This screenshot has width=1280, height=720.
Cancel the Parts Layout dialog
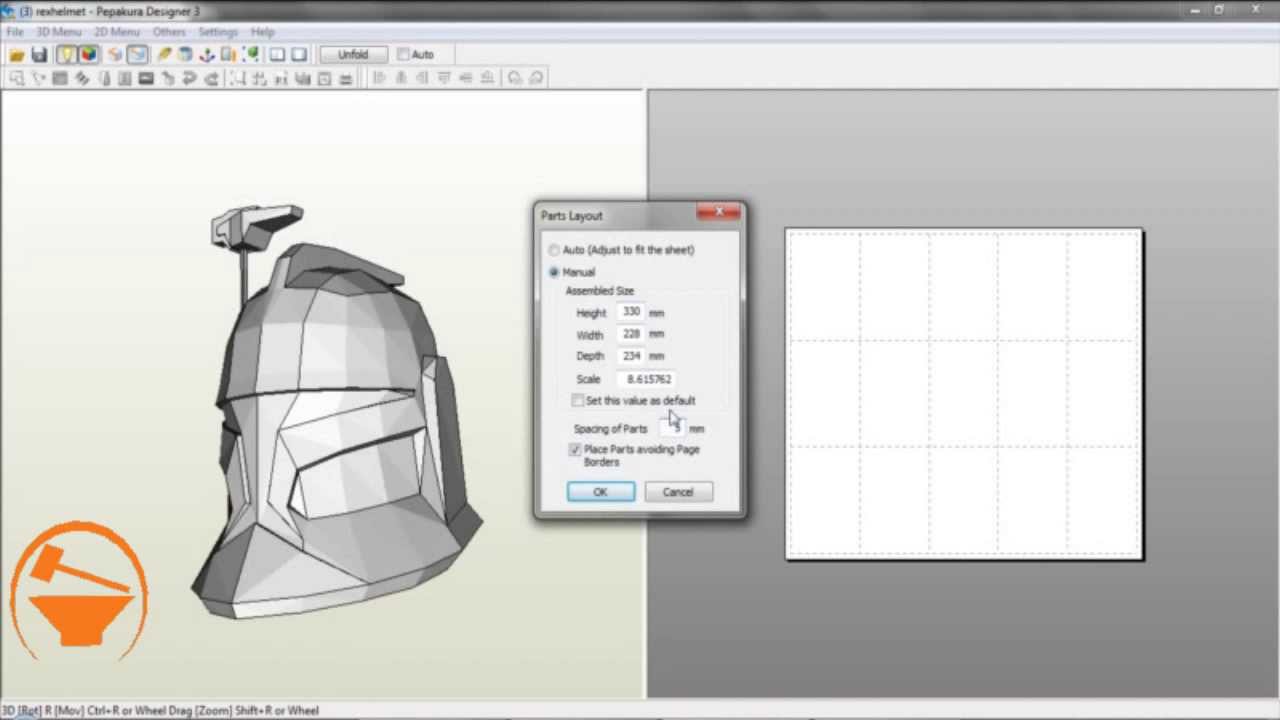[x=677, y=492]
